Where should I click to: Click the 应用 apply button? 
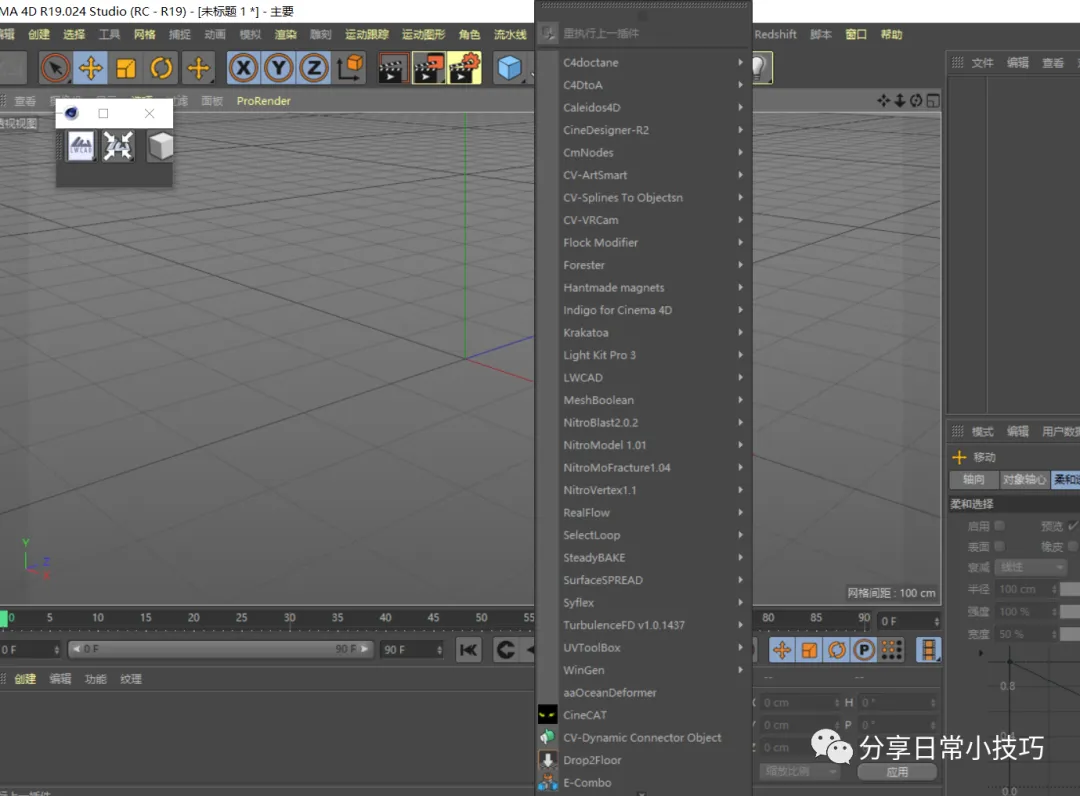[x=897, y=772]
